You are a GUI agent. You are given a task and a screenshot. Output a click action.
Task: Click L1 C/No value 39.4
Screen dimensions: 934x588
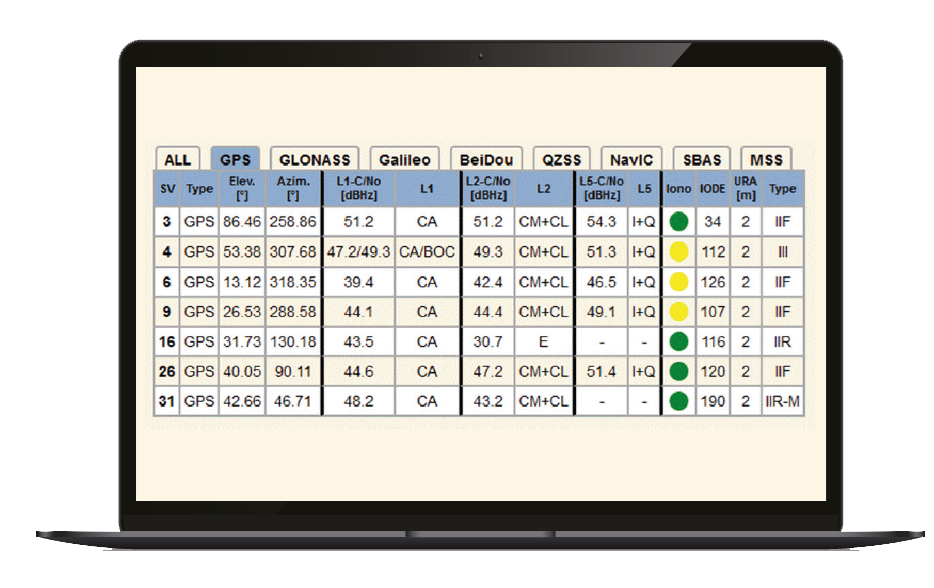359,282
